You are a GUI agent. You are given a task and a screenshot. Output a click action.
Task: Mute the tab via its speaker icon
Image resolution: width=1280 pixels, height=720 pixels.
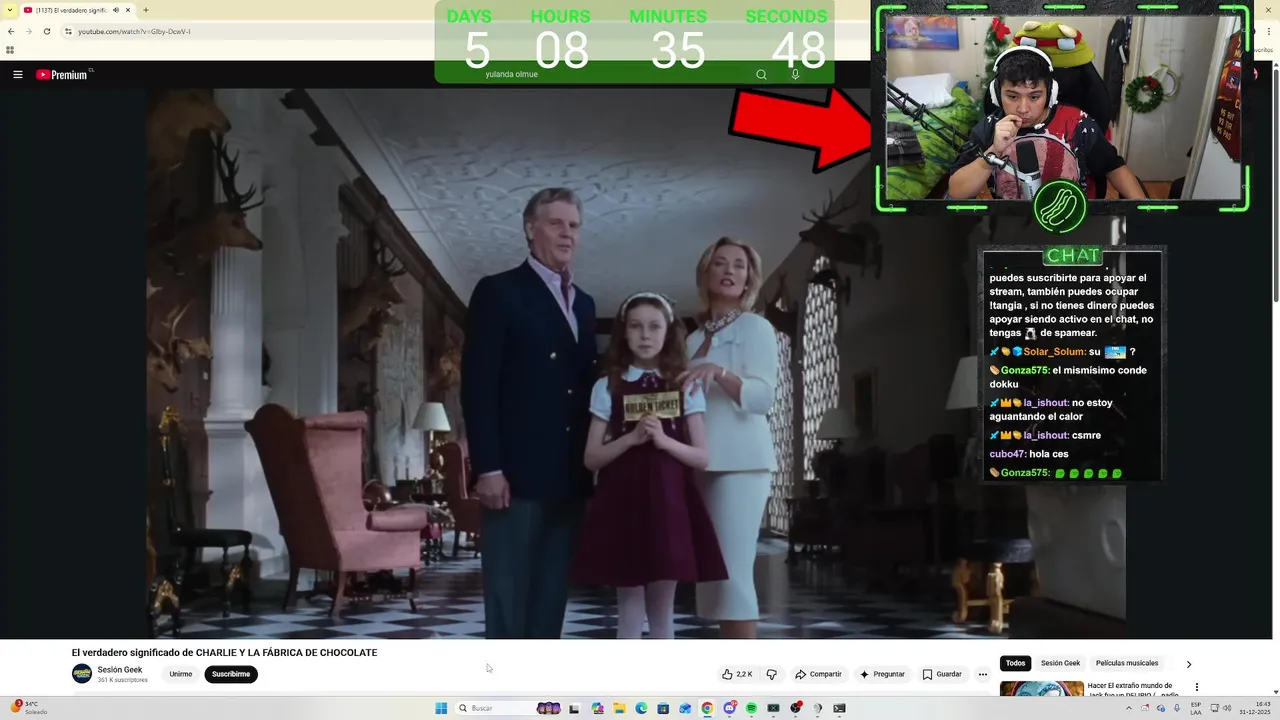coord(116,10)
